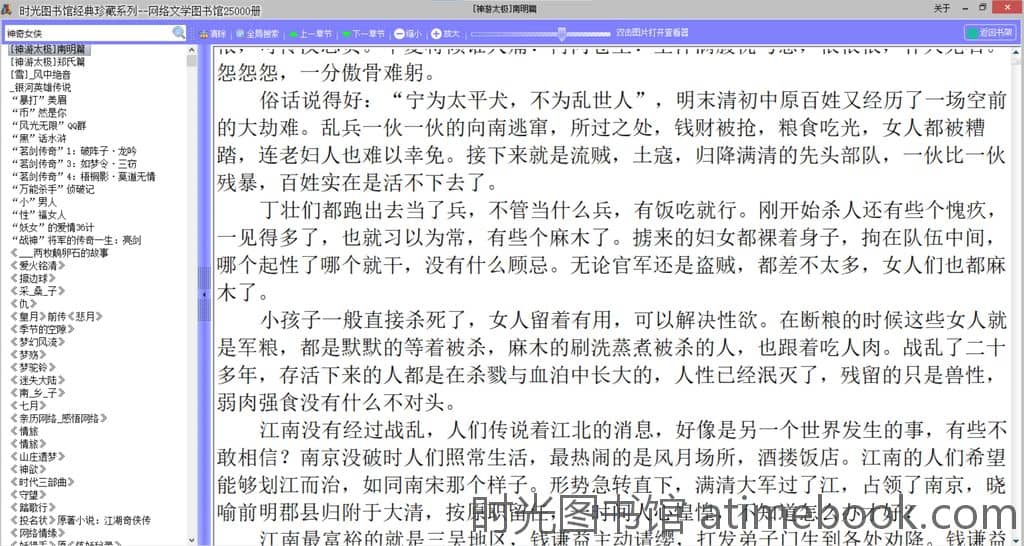Open the 关于 (About) menu

(x=941, y=8)
